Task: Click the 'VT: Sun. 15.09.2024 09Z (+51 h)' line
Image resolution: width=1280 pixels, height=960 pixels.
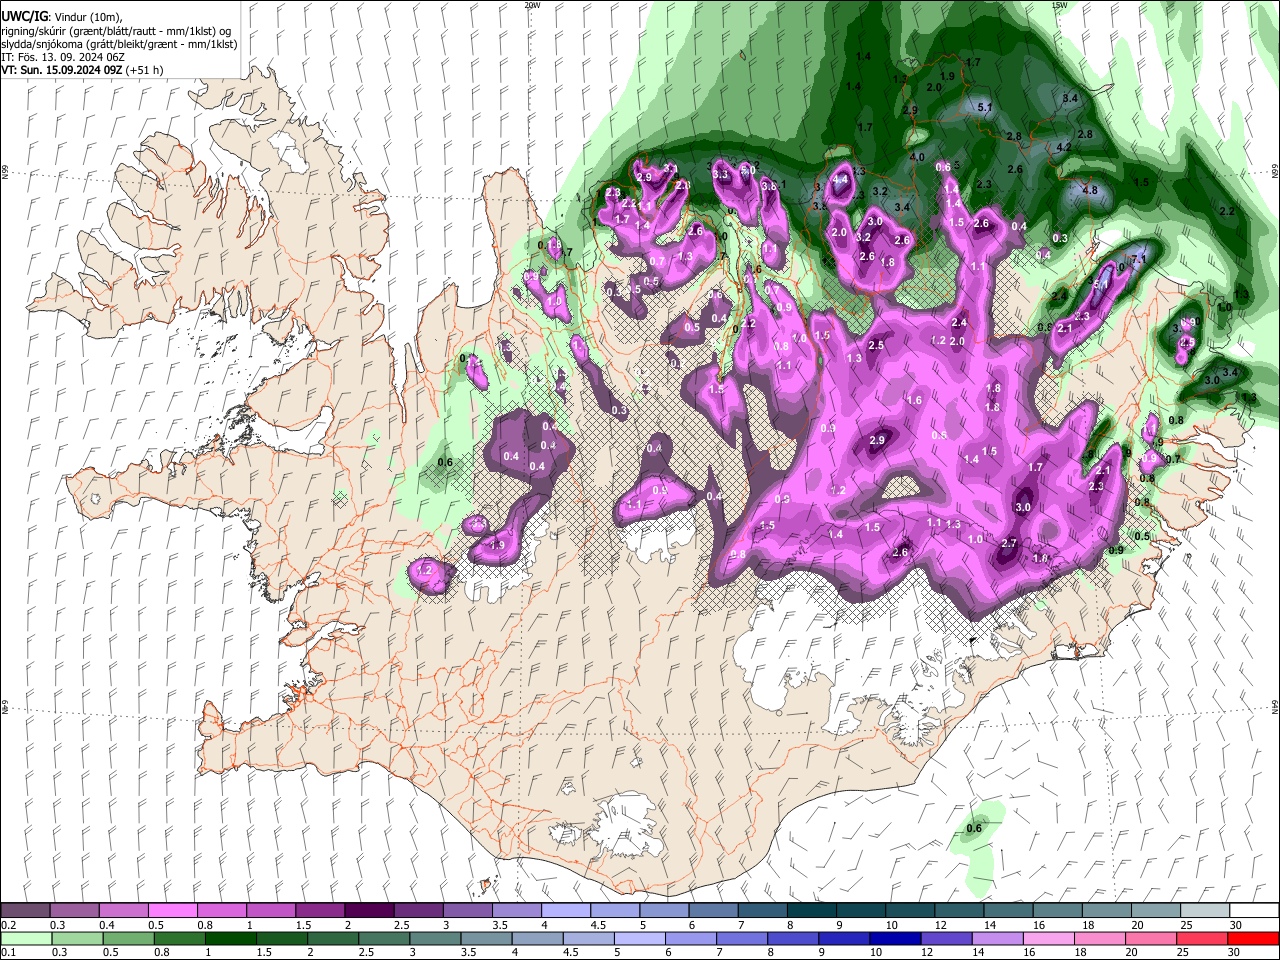Action: tap(82, 70)
